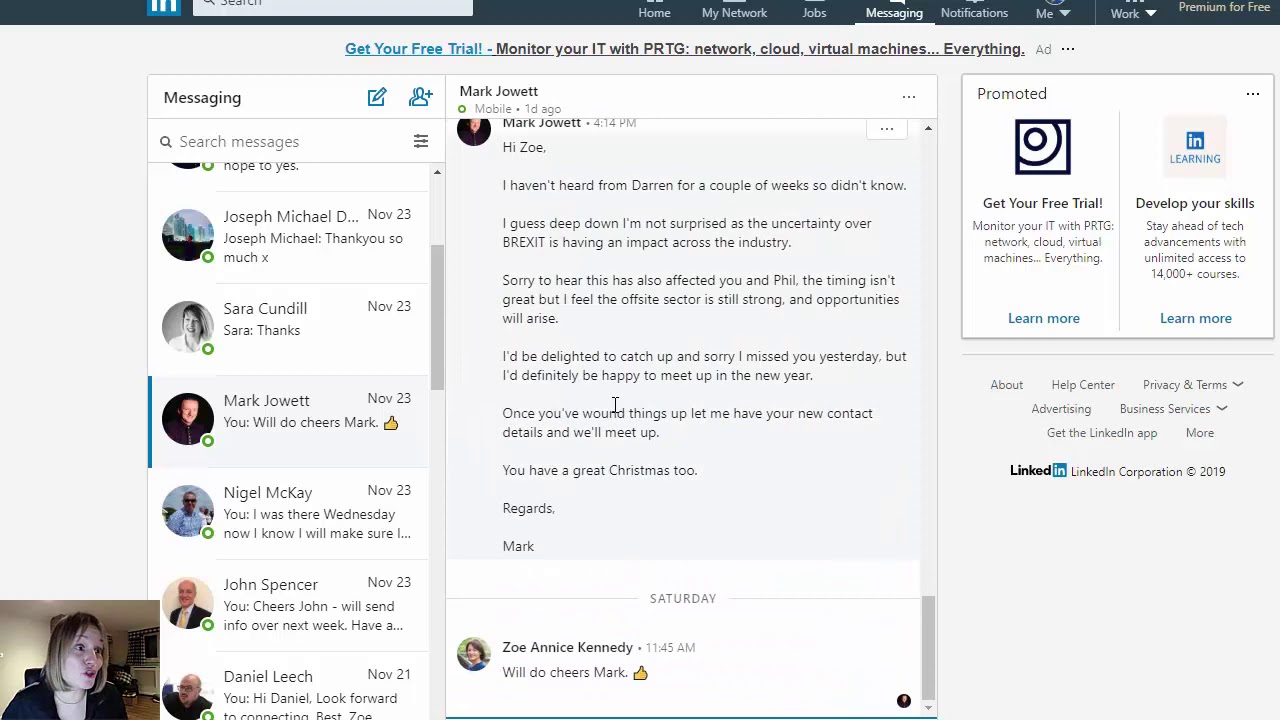Open options ellipsis on Mark Jowett's 4:14 PM message
Image resolution: width=1280 pixels, height=720 pixels.
click(886, 129)
